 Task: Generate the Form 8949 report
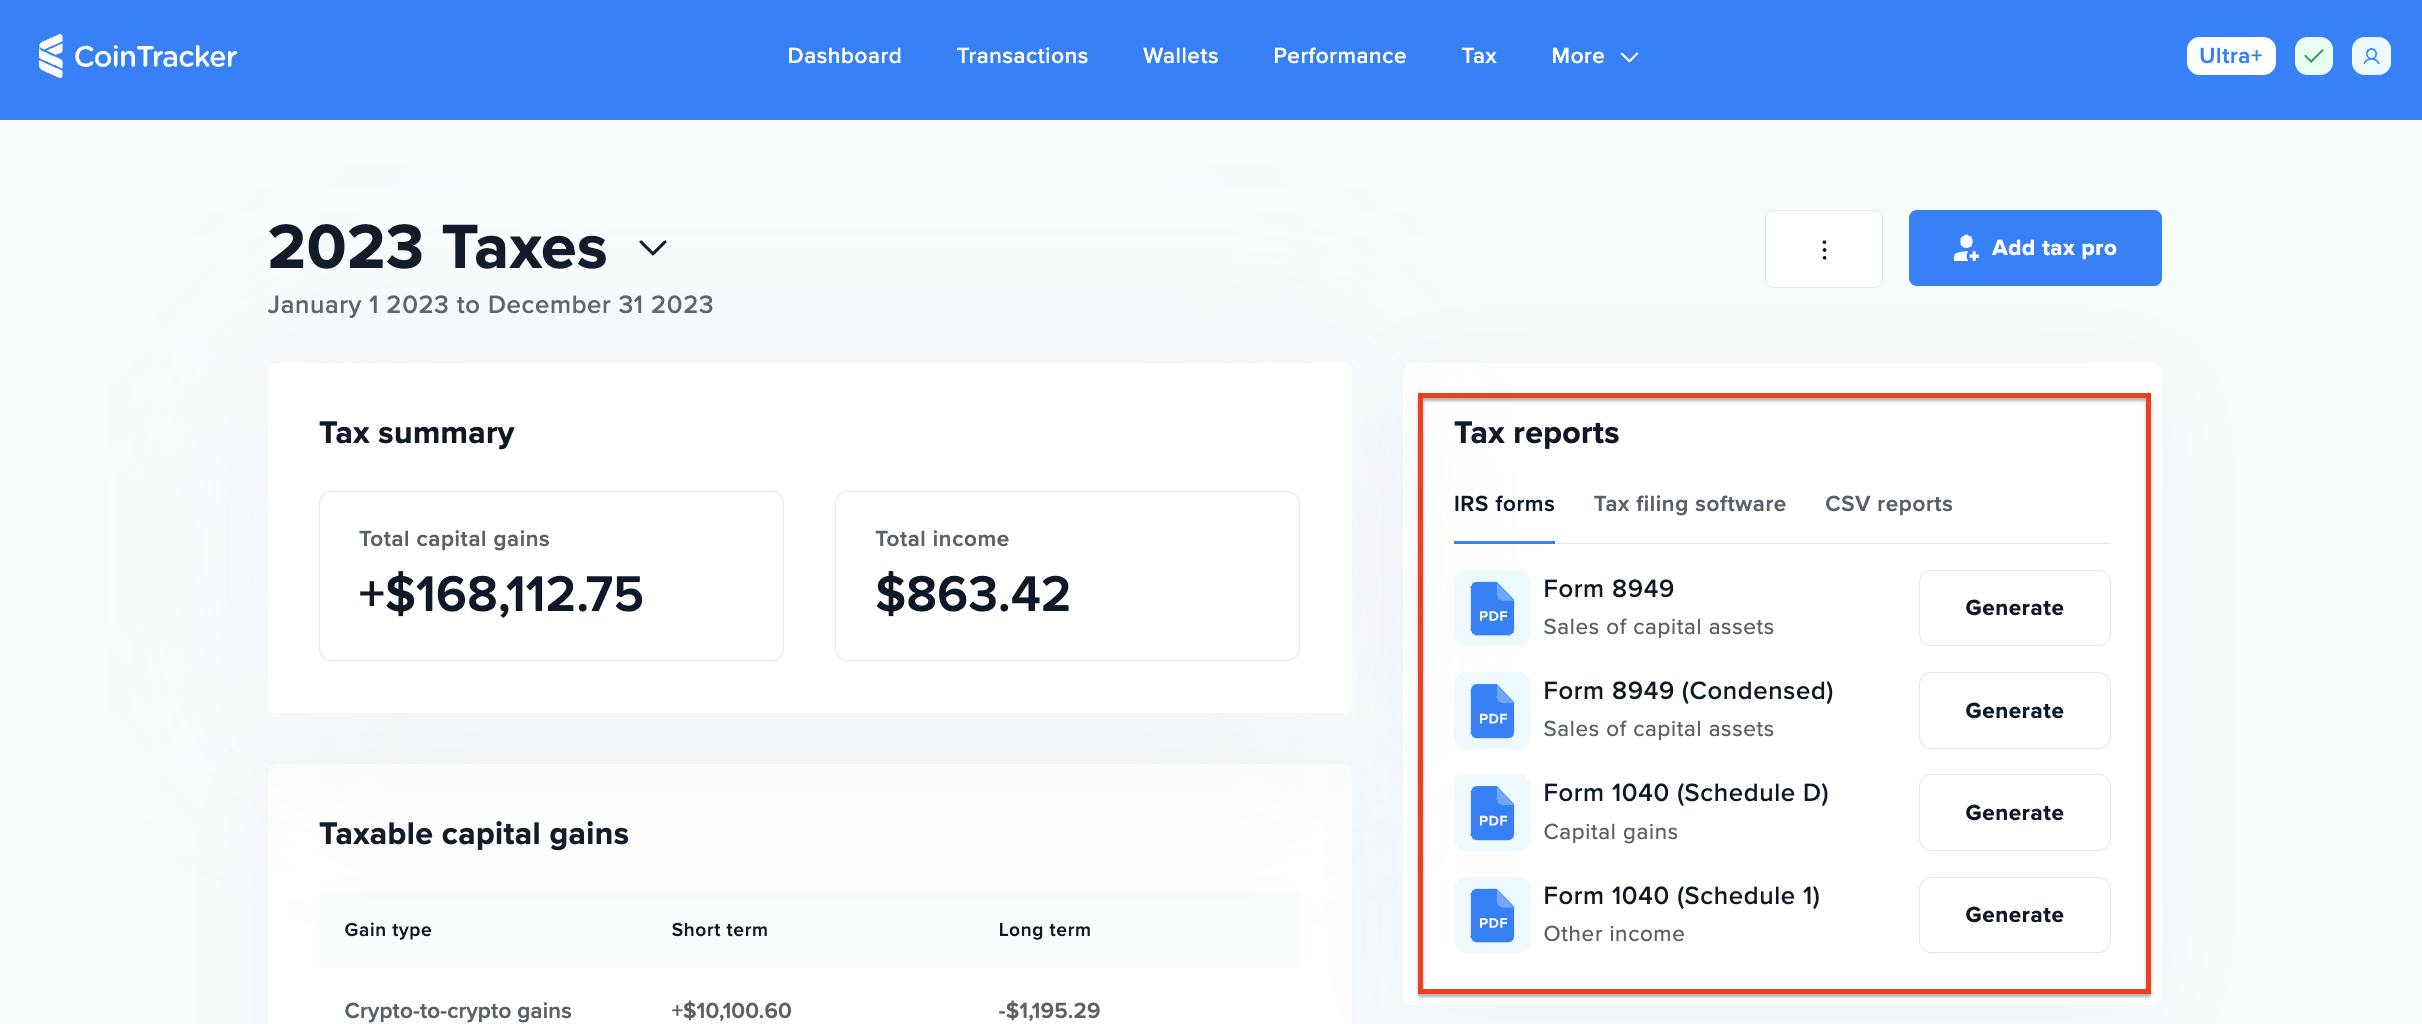2014,608
